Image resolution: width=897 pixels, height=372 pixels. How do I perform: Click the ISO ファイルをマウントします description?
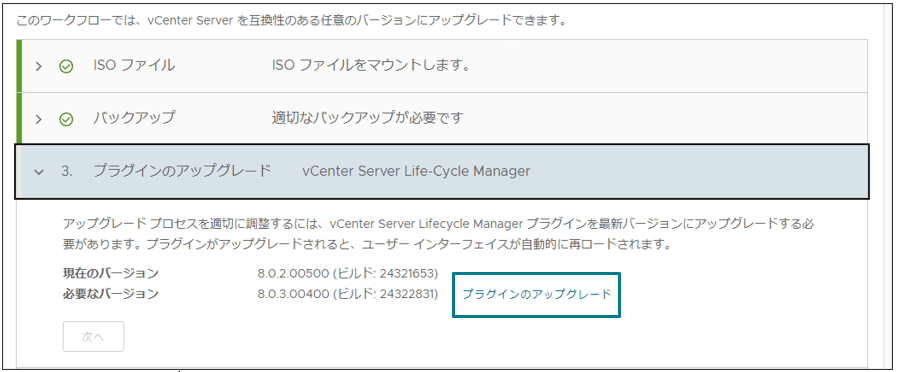coord(371,66)
